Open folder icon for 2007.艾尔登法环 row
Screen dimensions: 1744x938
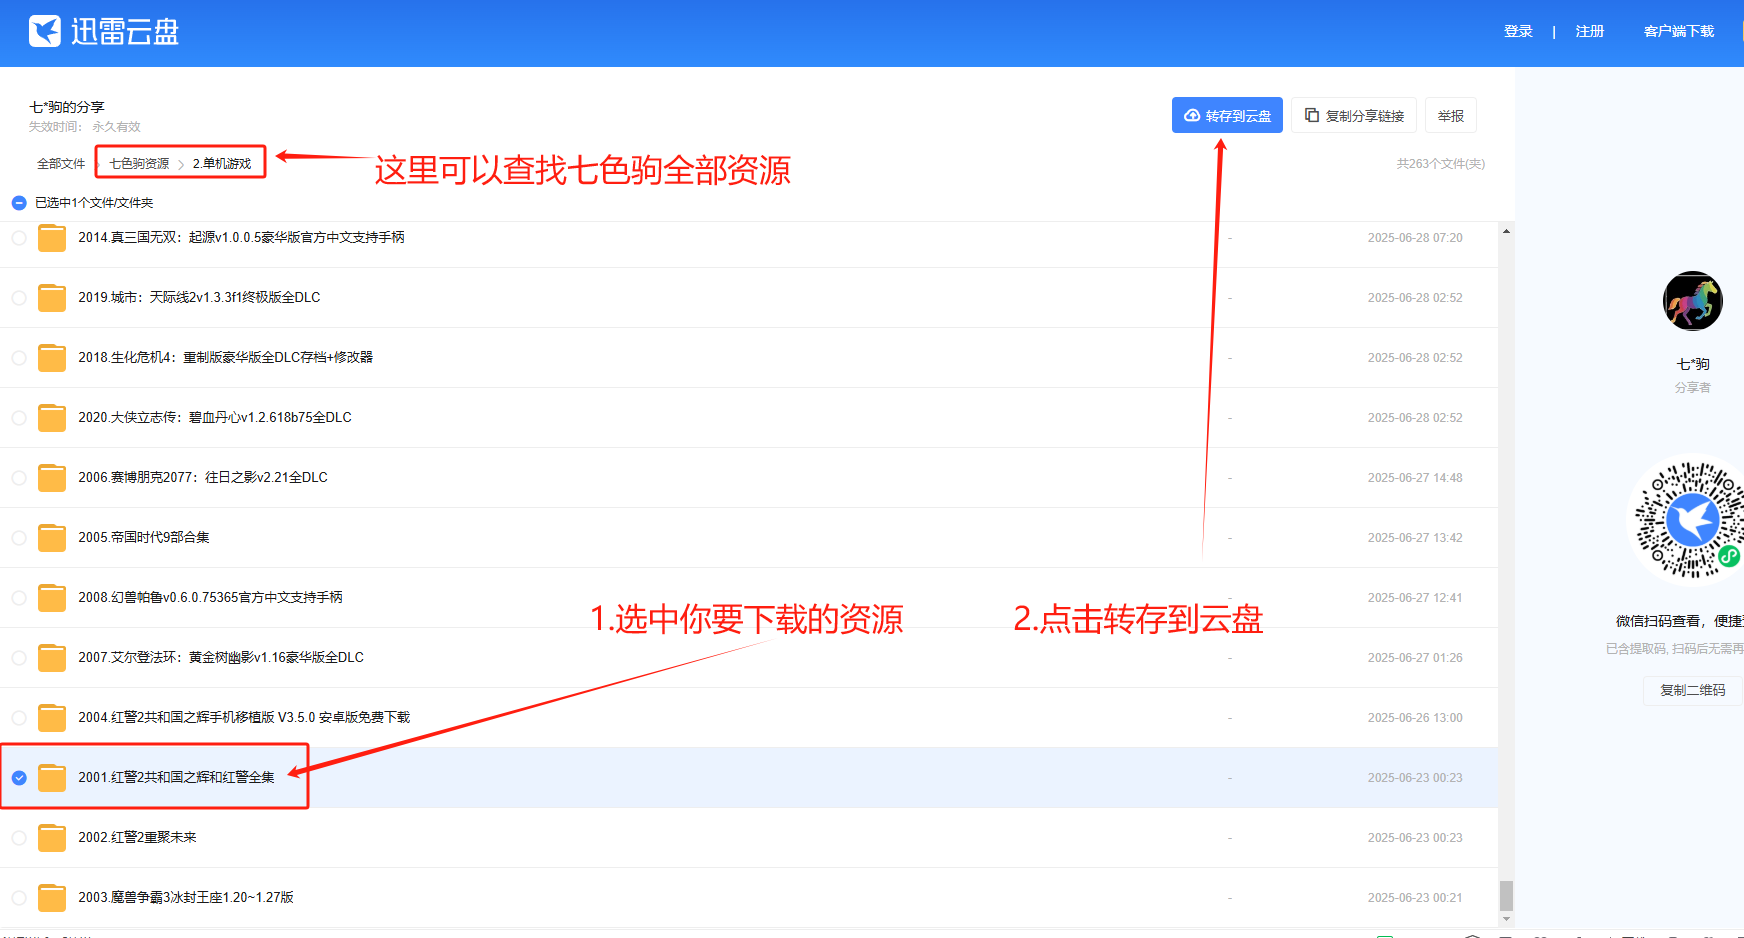pos(52,658)
